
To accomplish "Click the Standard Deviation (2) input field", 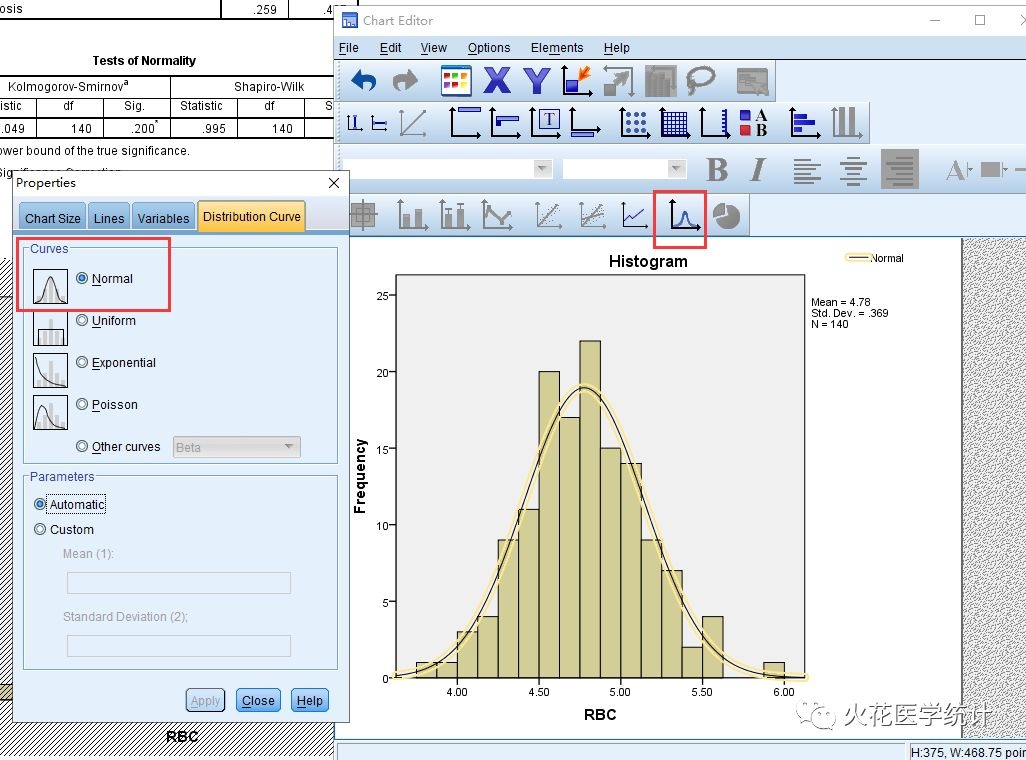I will tap(179, 645).
